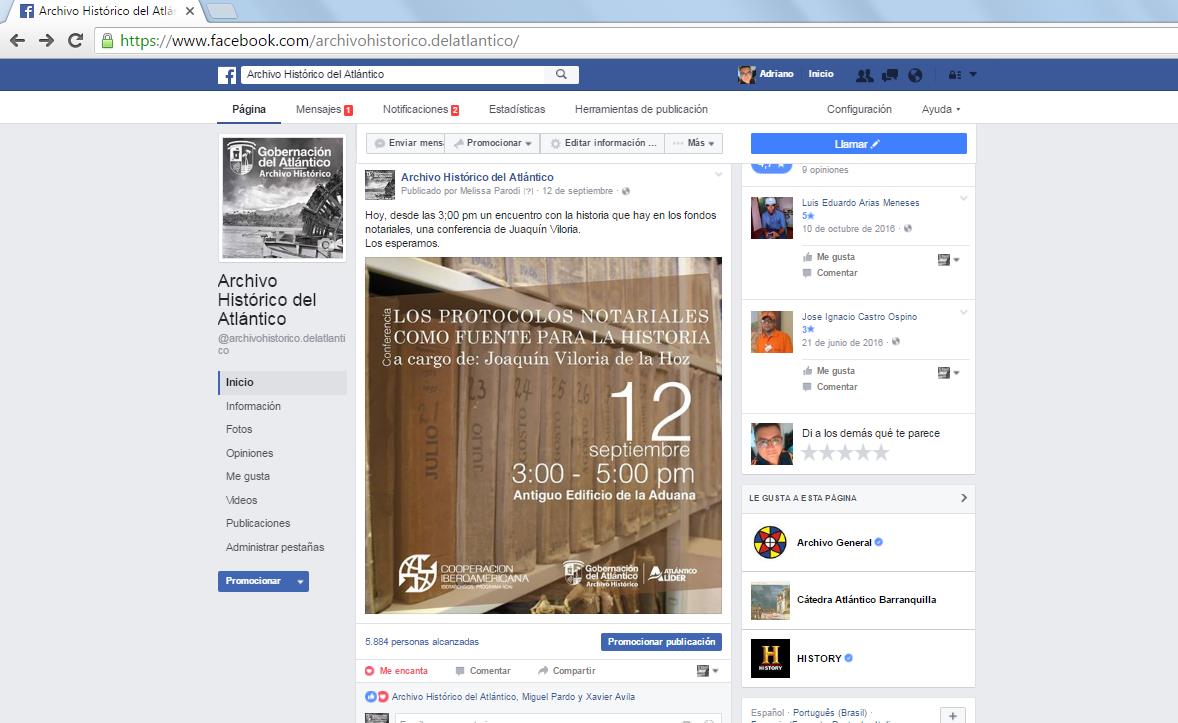1178x723 pixels.
Task: Expand the account menu arrow in the top bar
Action: pos(973,75)
